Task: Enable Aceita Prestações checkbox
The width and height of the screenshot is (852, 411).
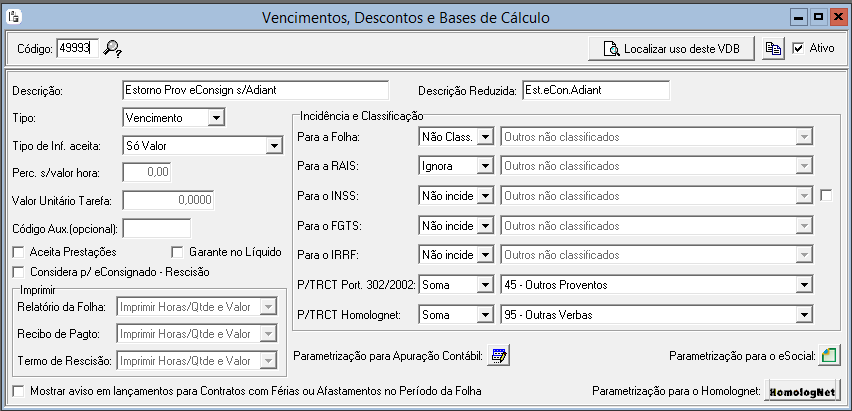Action: pos(18,252)
